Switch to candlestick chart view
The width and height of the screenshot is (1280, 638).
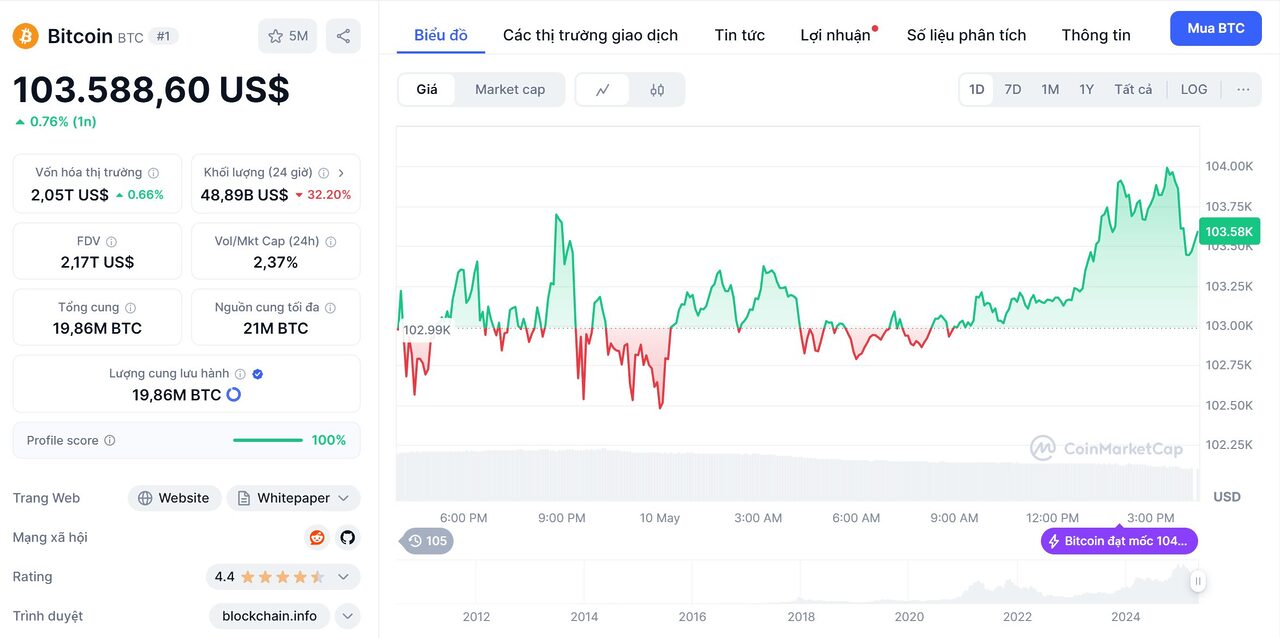coord(657,90)
